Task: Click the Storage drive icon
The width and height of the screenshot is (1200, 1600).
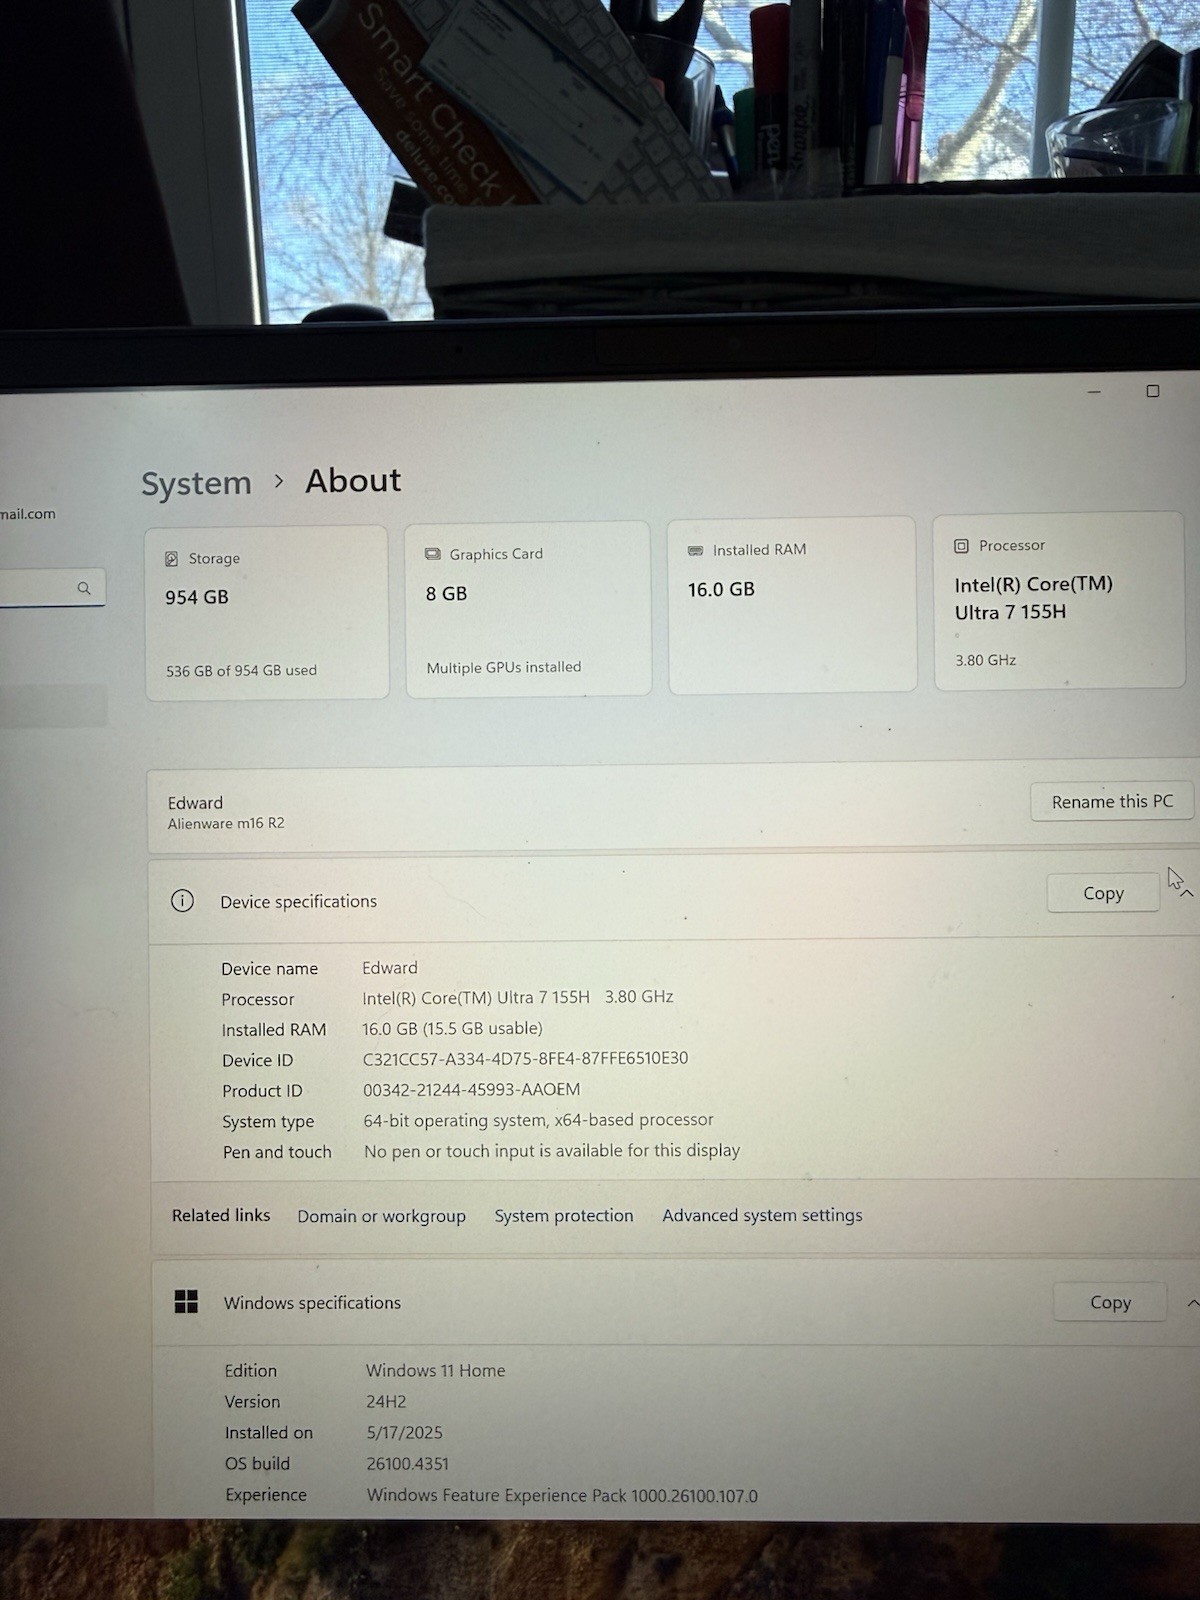Action: [x=171, y=559]
